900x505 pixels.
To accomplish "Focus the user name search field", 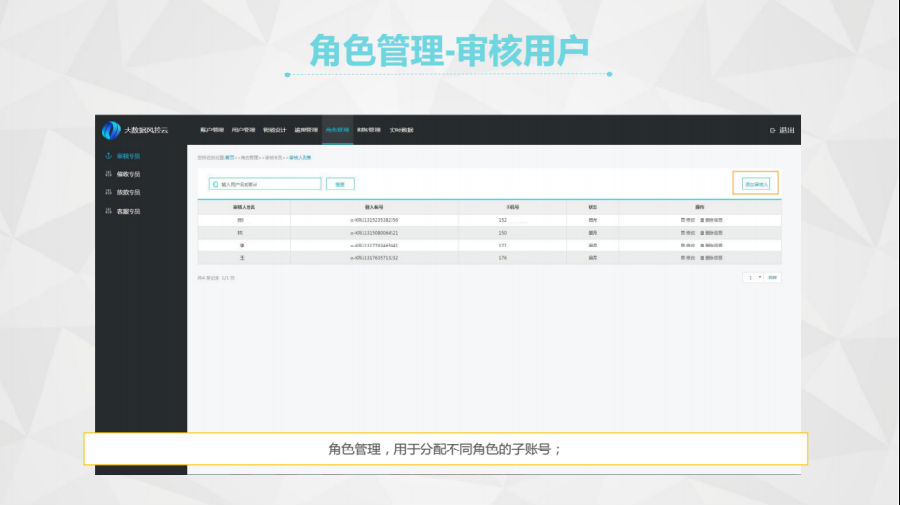I will (x=270, y=184).
